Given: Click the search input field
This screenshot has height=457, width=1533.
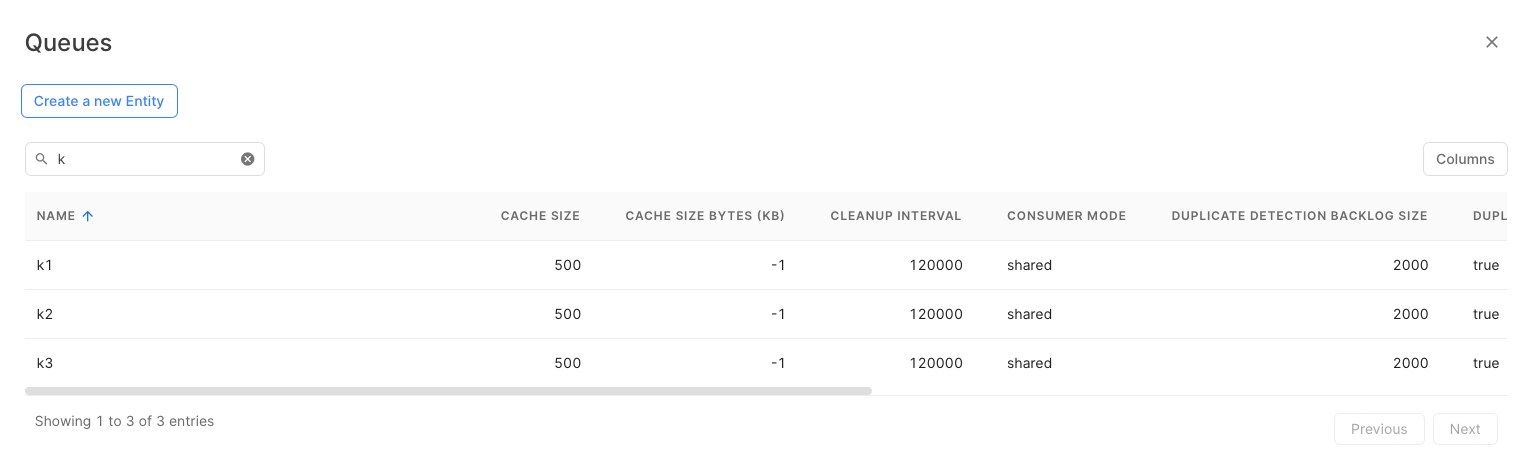Looking at the screenshot, I should (145, 159).
